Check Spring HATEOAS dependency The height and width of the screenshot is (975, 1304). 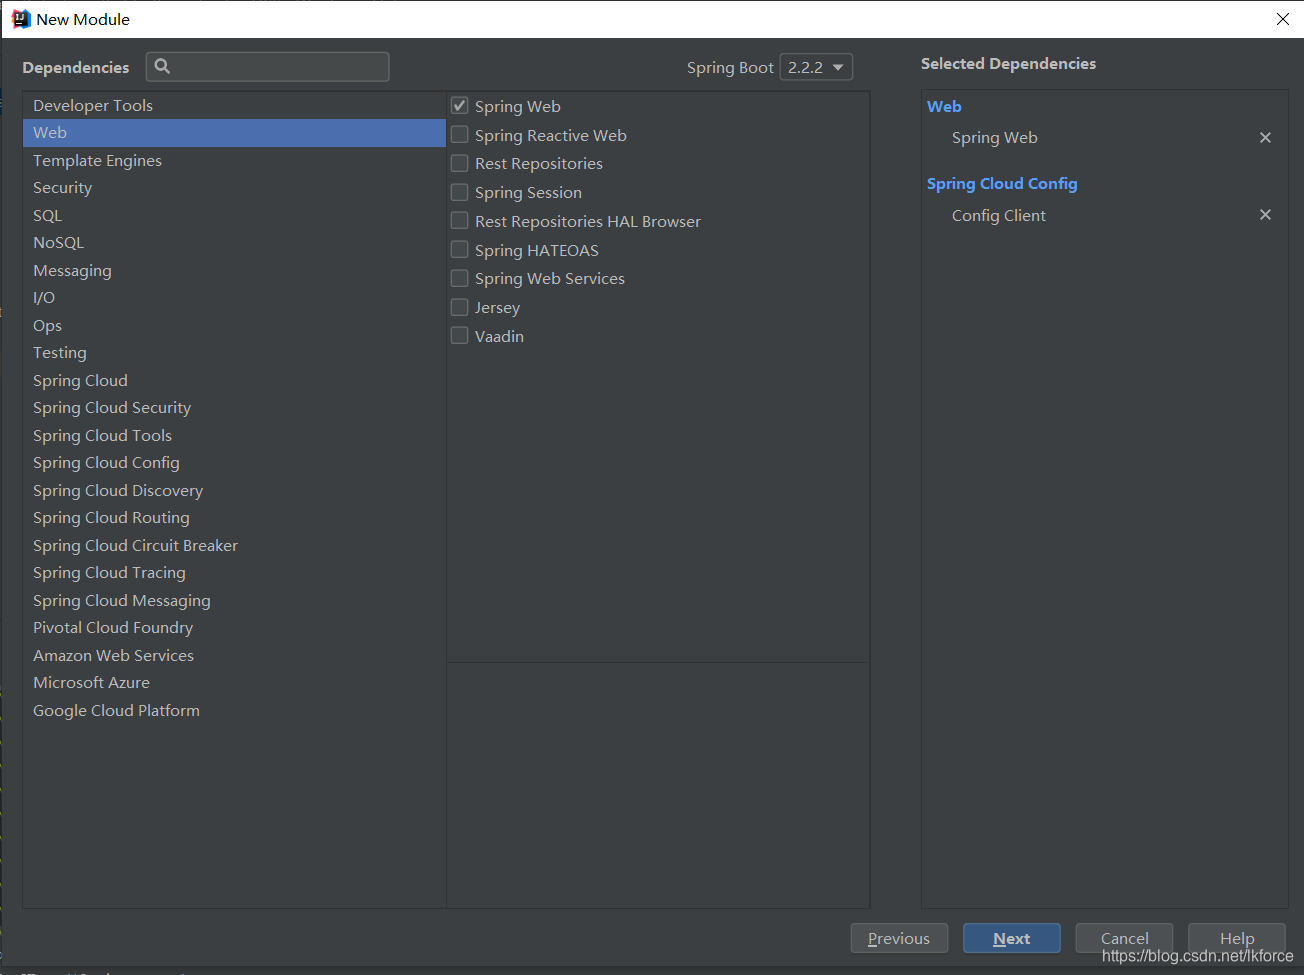click(x=460, y=249)
